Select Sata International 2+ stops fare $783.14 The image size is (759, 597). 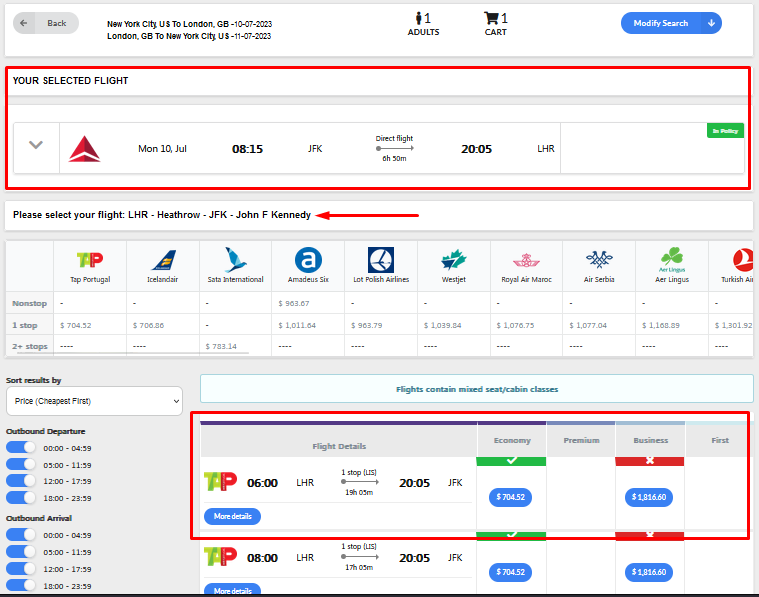coord(221,346)
